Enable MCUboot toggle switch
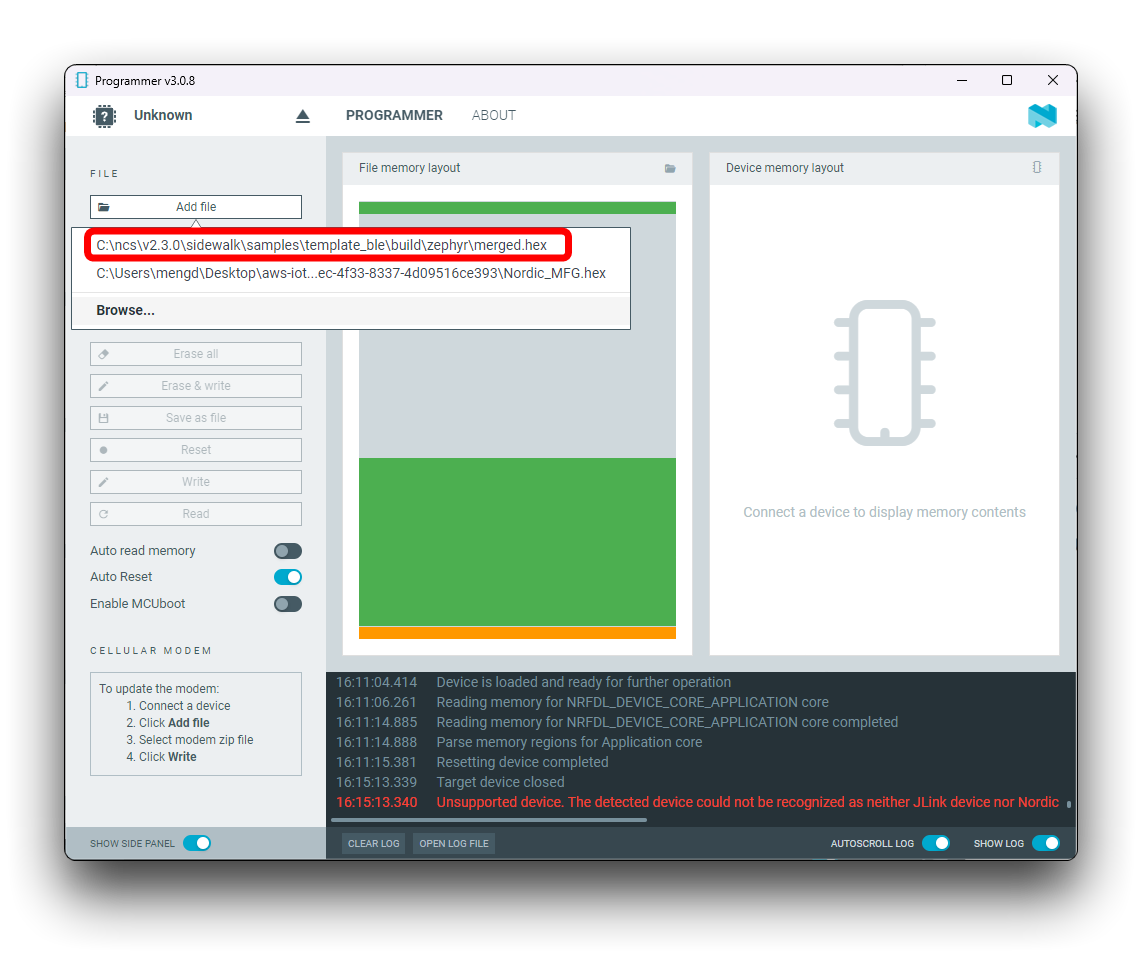This screenshot has width=1142, height=957. tap(287, 604)
